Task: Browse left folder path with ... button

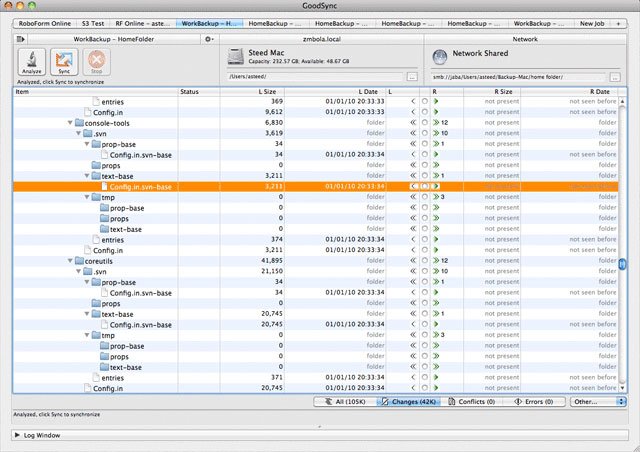Action: pos(412,77)
